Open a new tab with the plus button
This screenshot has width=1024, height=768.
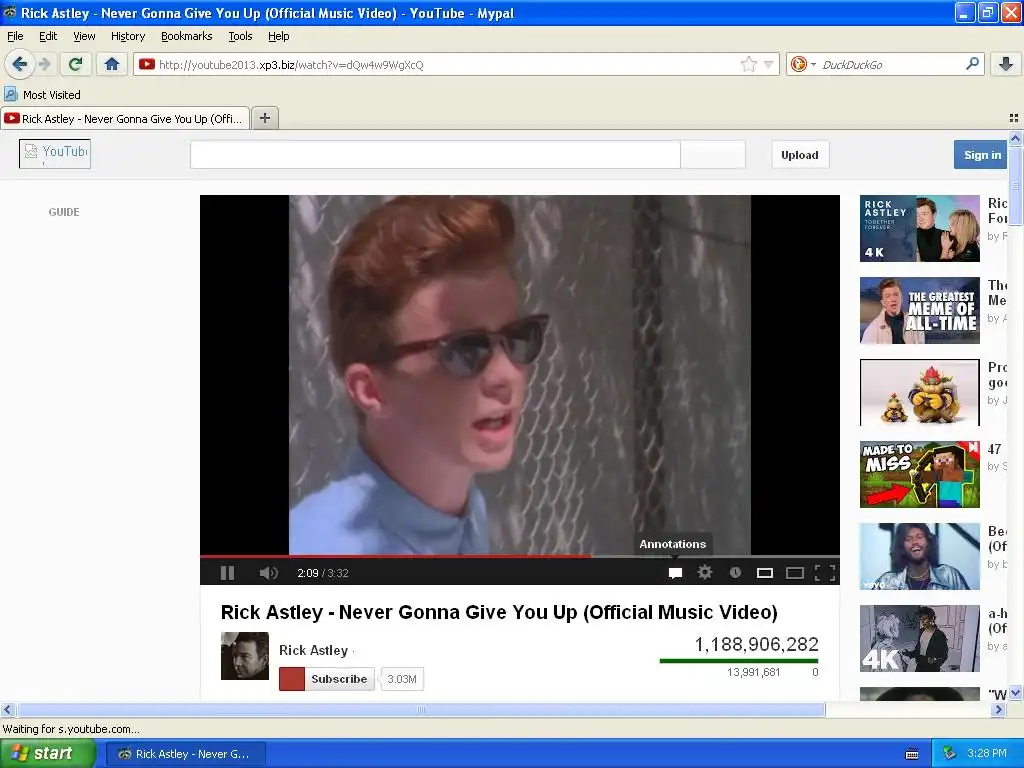point(264,118)
